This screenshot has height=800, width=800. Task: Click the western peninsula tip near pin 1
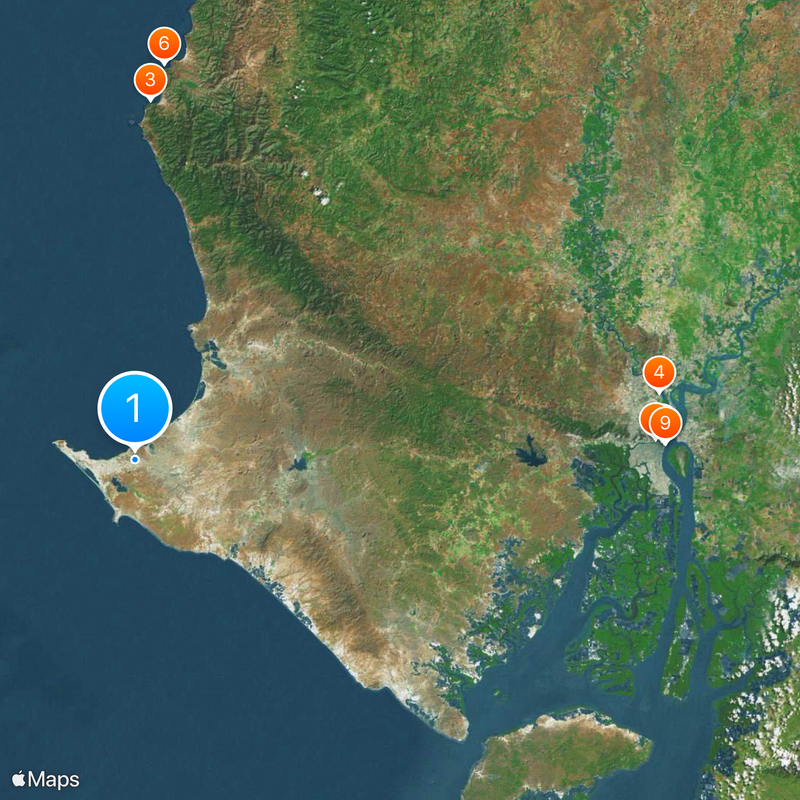[x=59, y=444]
